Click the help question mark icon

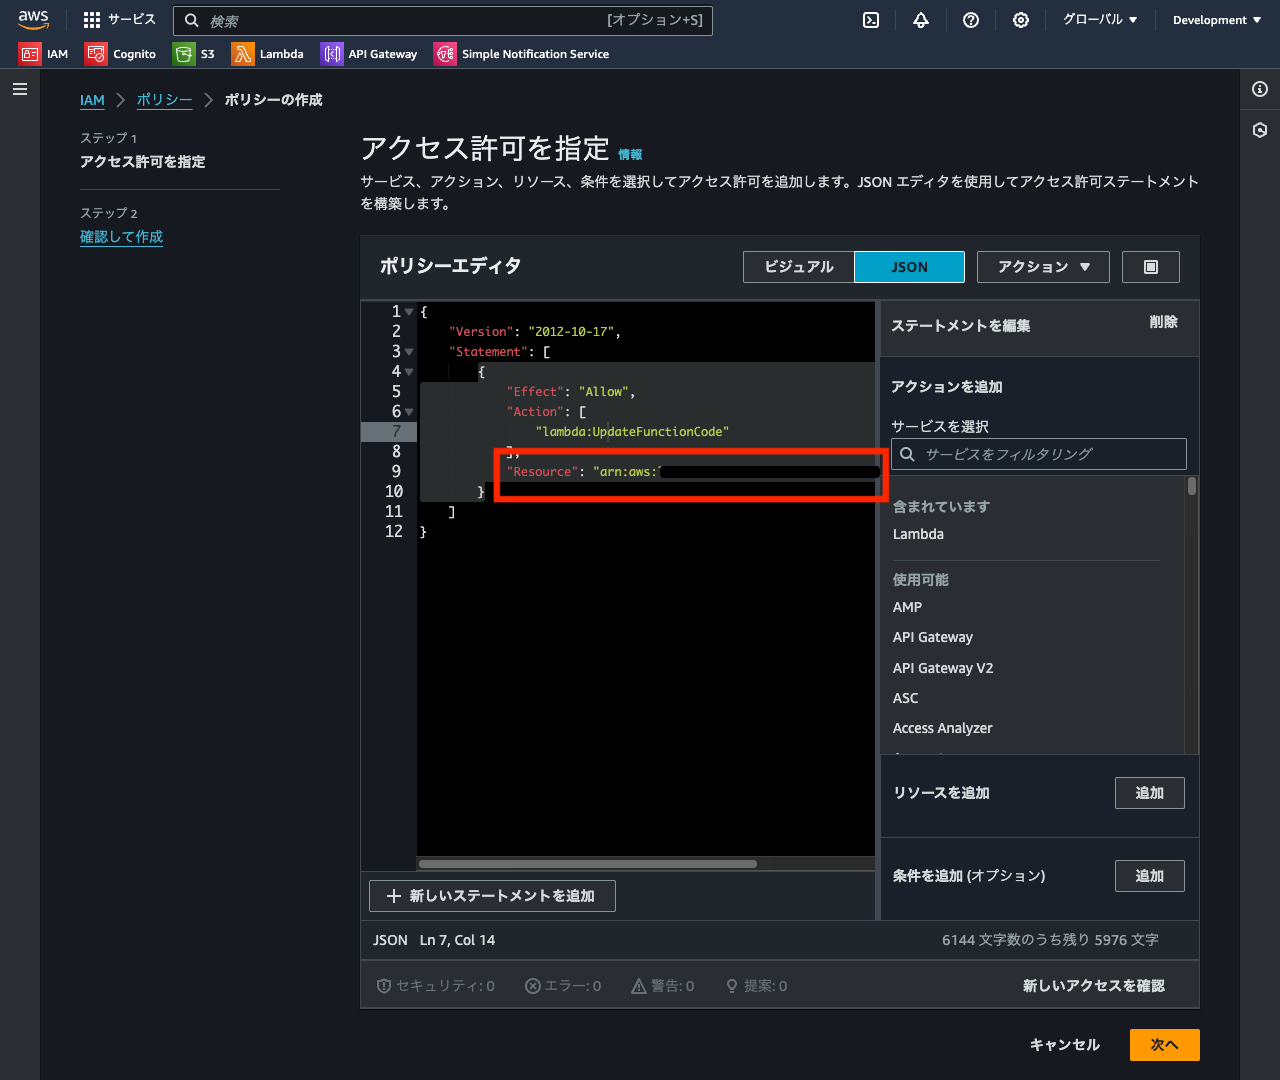coord(971,20)
